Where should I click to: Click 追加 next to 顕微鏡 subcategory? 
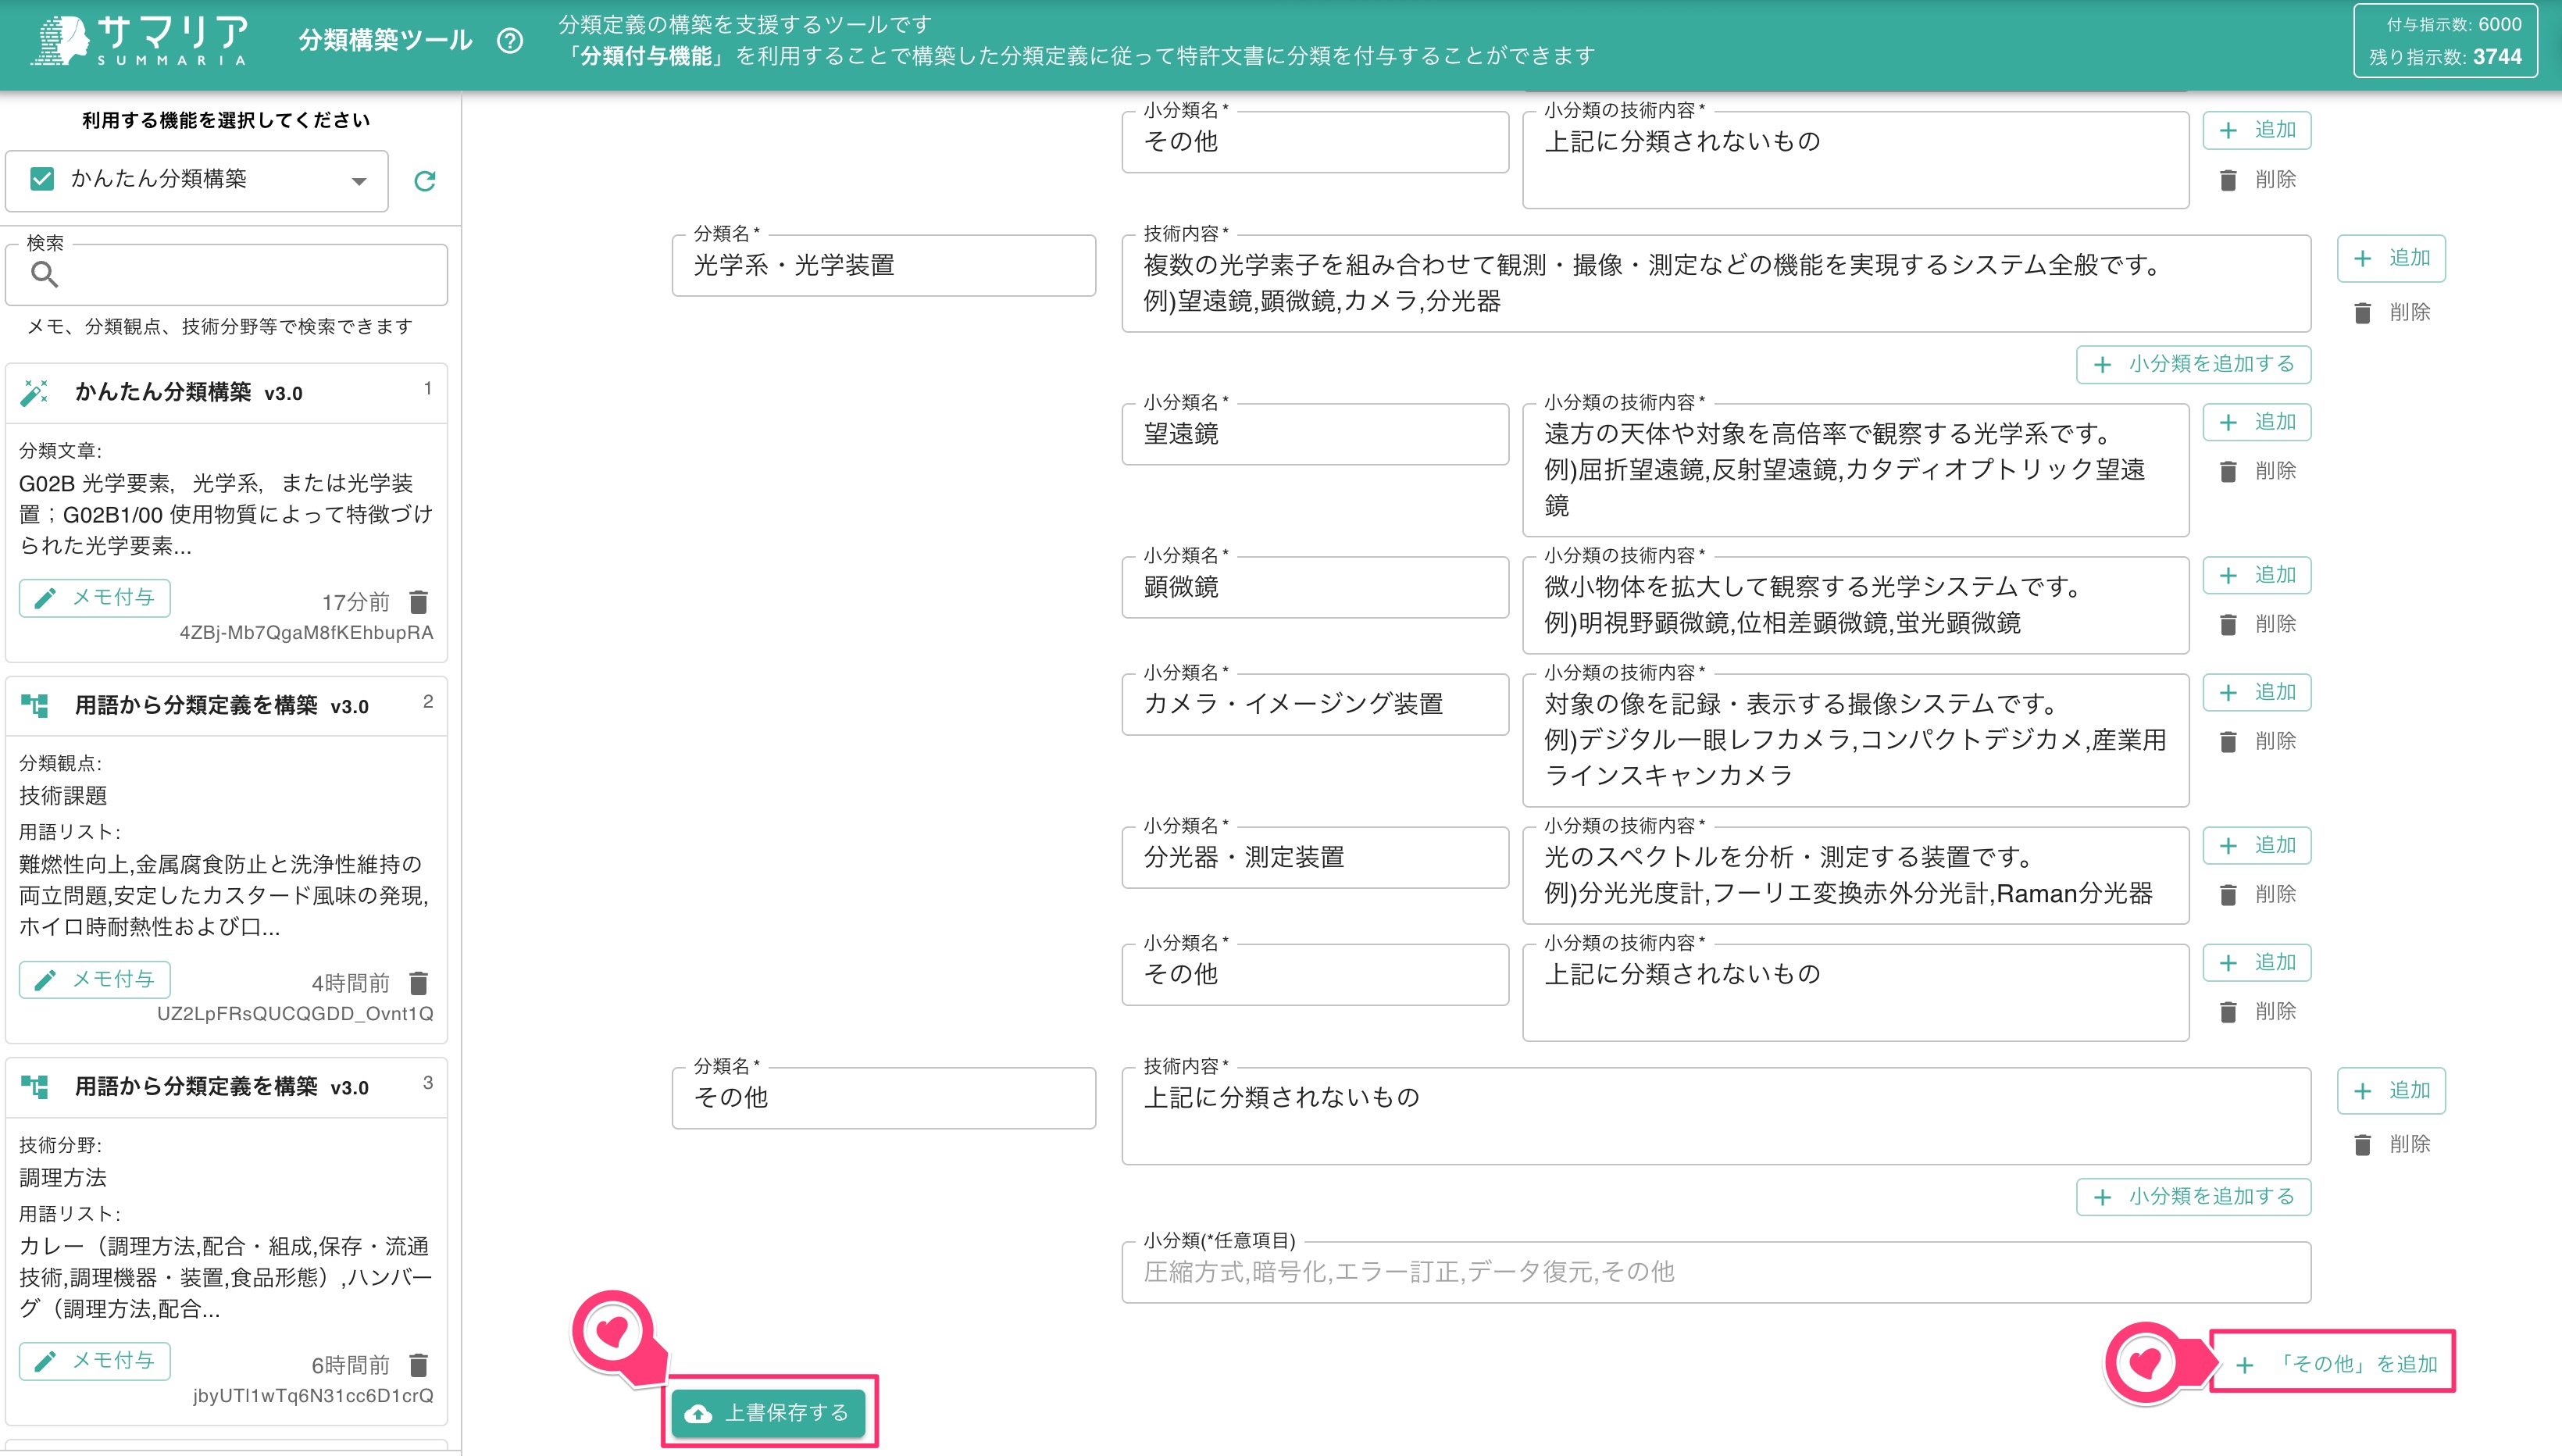coord(2257,575)
